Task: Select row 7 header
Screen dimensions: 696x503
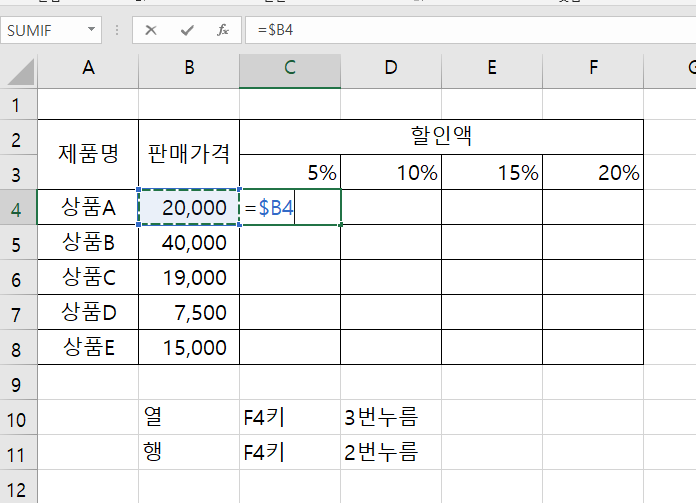Action: [x=18, y=314]
